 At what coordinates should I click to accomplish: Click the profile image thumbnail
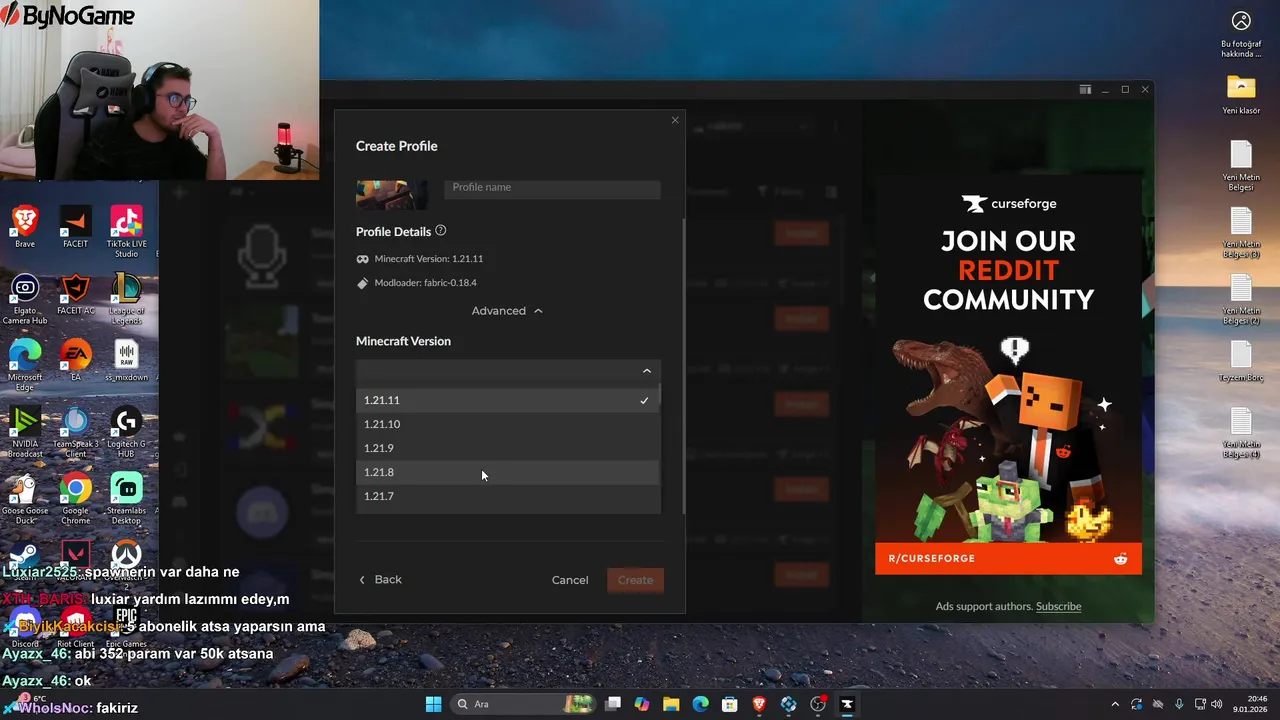coord(392,193)
